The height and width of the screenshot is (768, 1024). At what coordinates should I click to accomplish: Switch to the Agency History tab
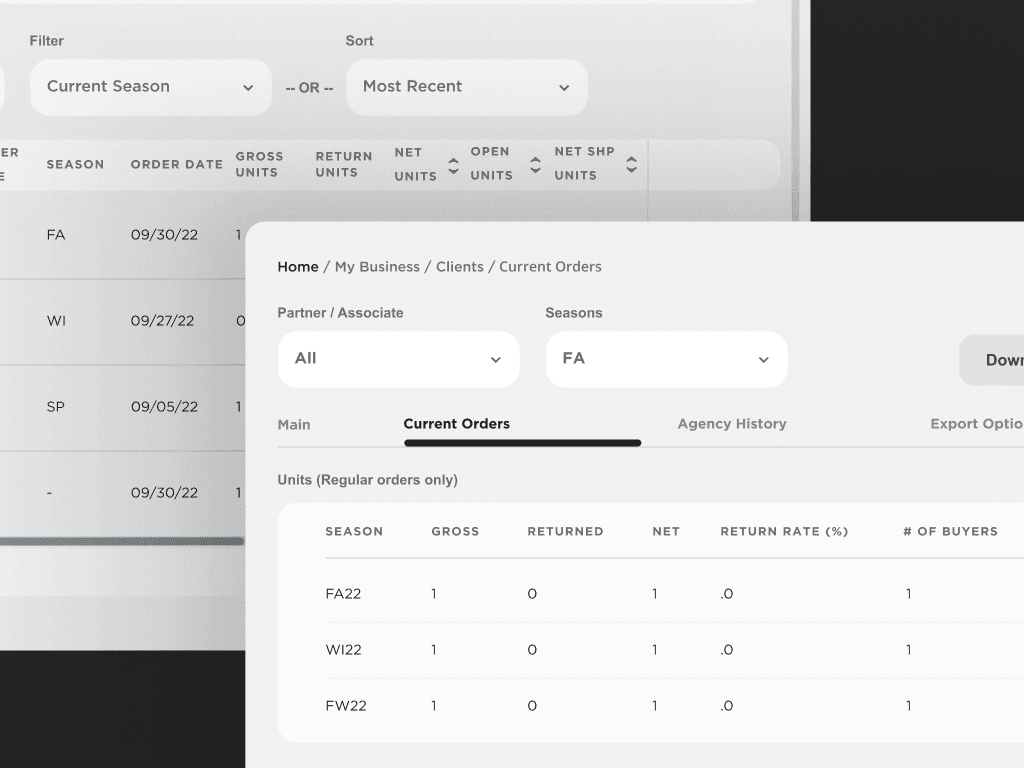point(732,424)
